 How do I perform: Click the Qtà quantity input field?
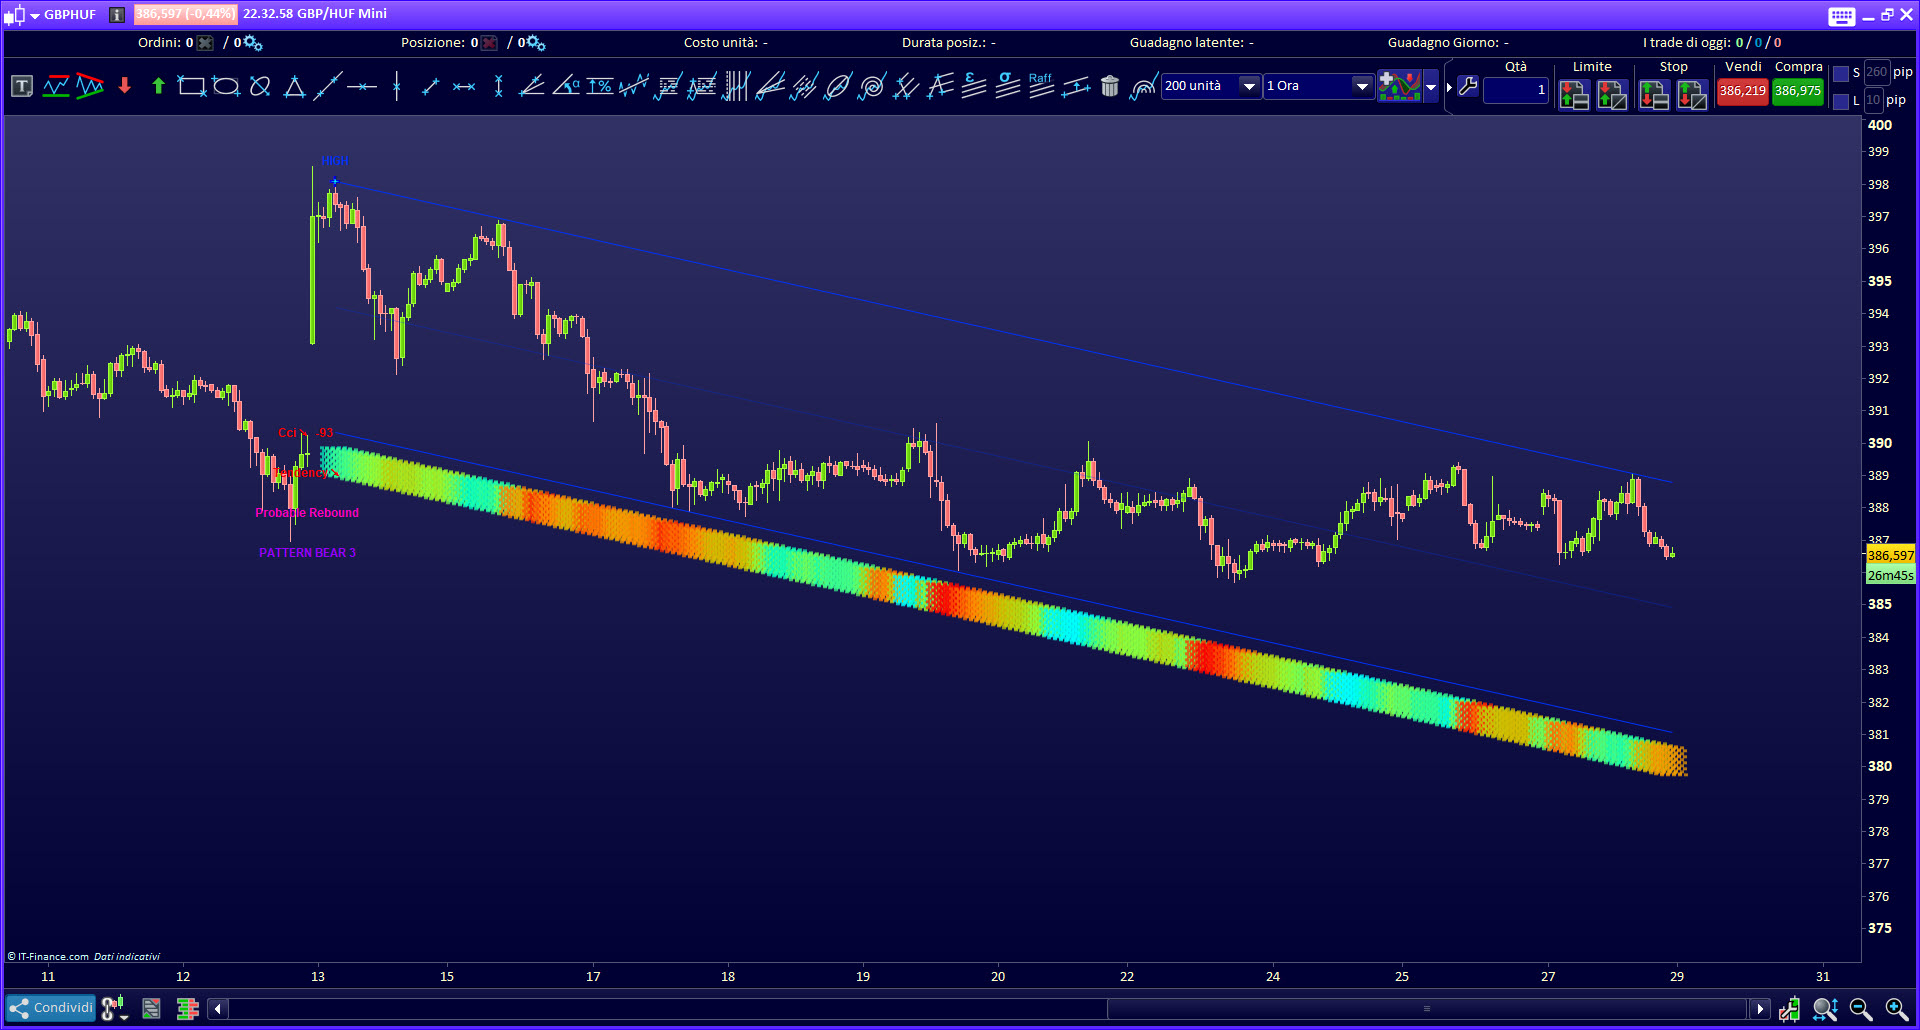(1515, 90)
